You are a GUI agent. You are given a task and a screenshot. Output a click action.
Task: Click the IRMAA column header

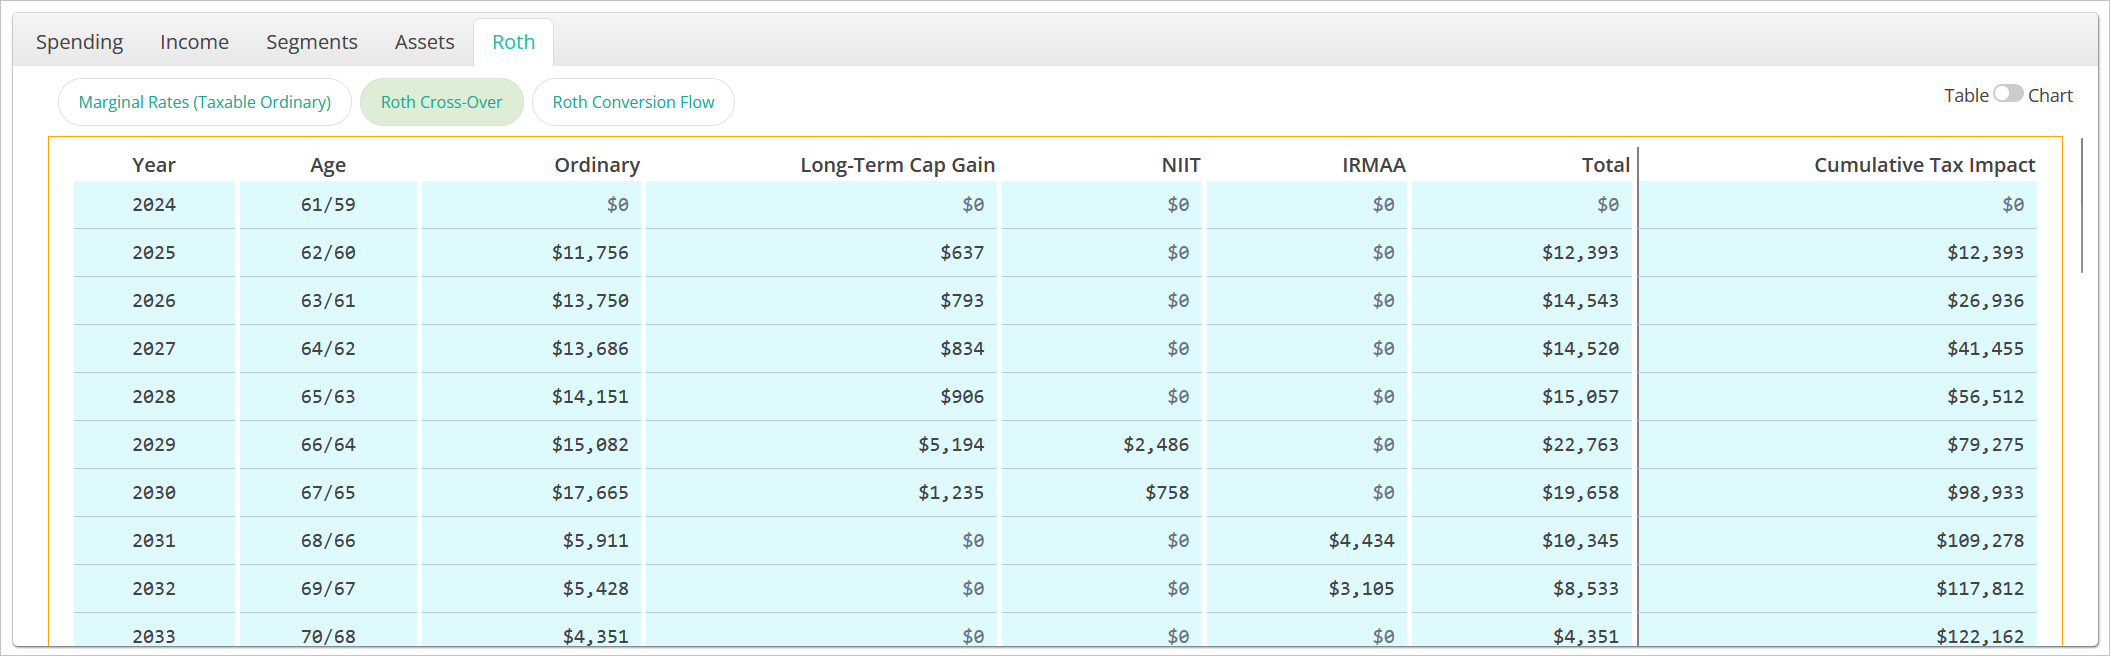click(x=1373, y=165)
